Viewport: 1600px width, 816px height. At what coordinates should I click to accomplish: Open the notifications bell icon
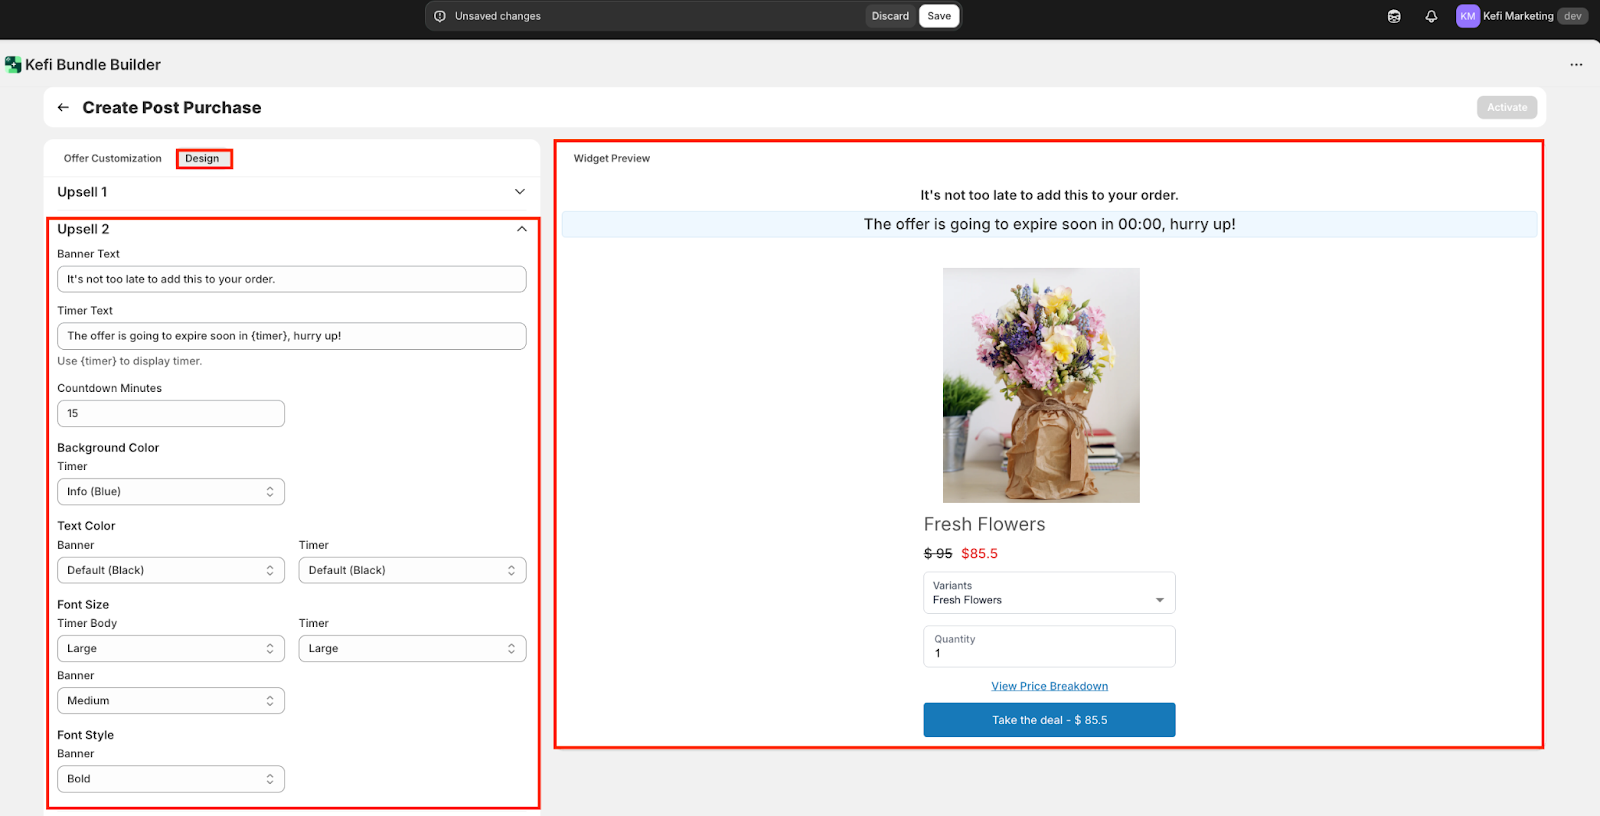(x=1431, y=16)
